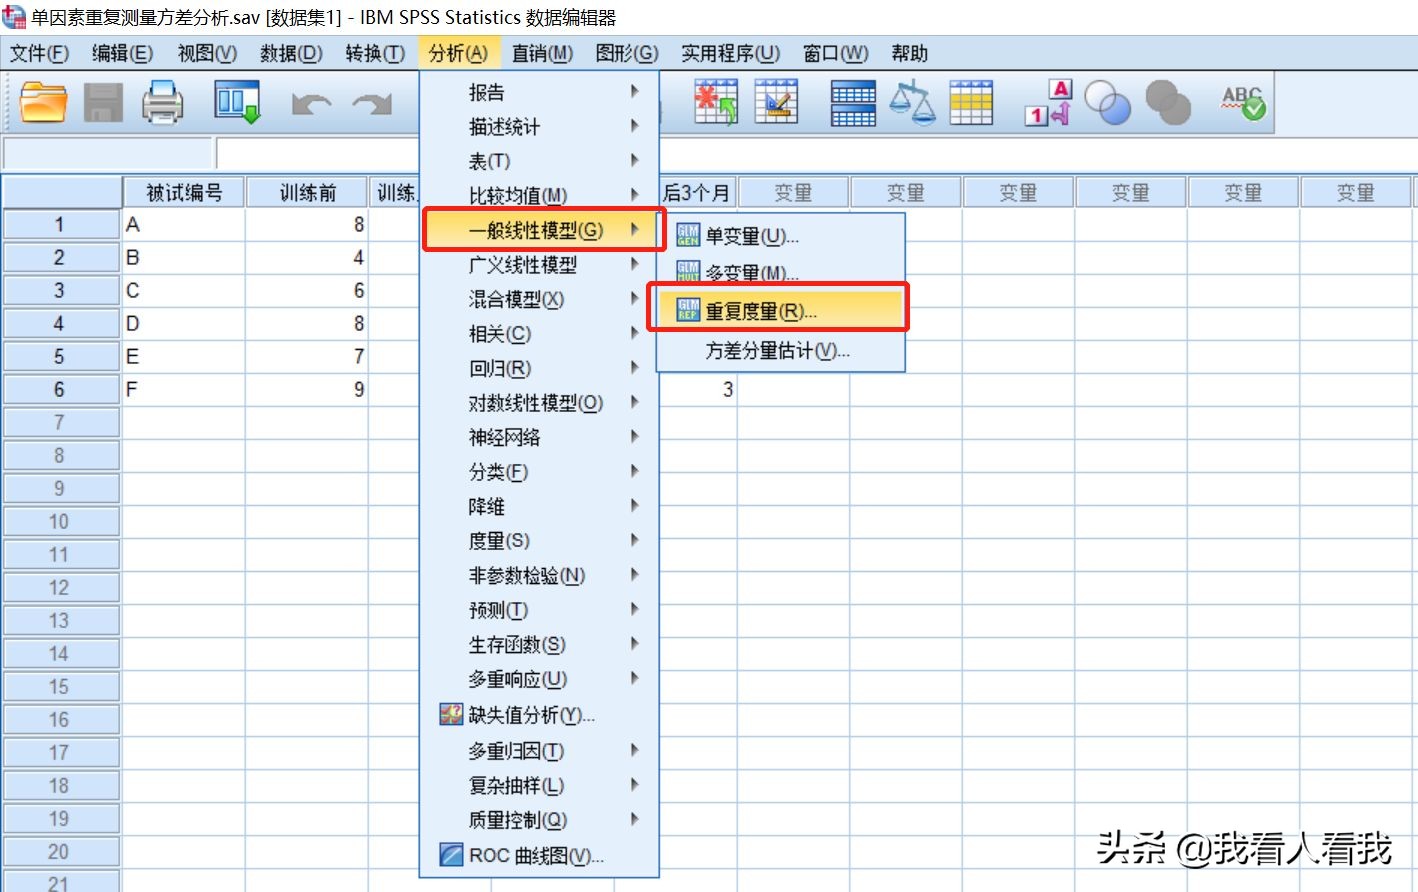Expand the 预测(T) submenu
This screenshot has height=892, width=1418.
tap(539, 610)
